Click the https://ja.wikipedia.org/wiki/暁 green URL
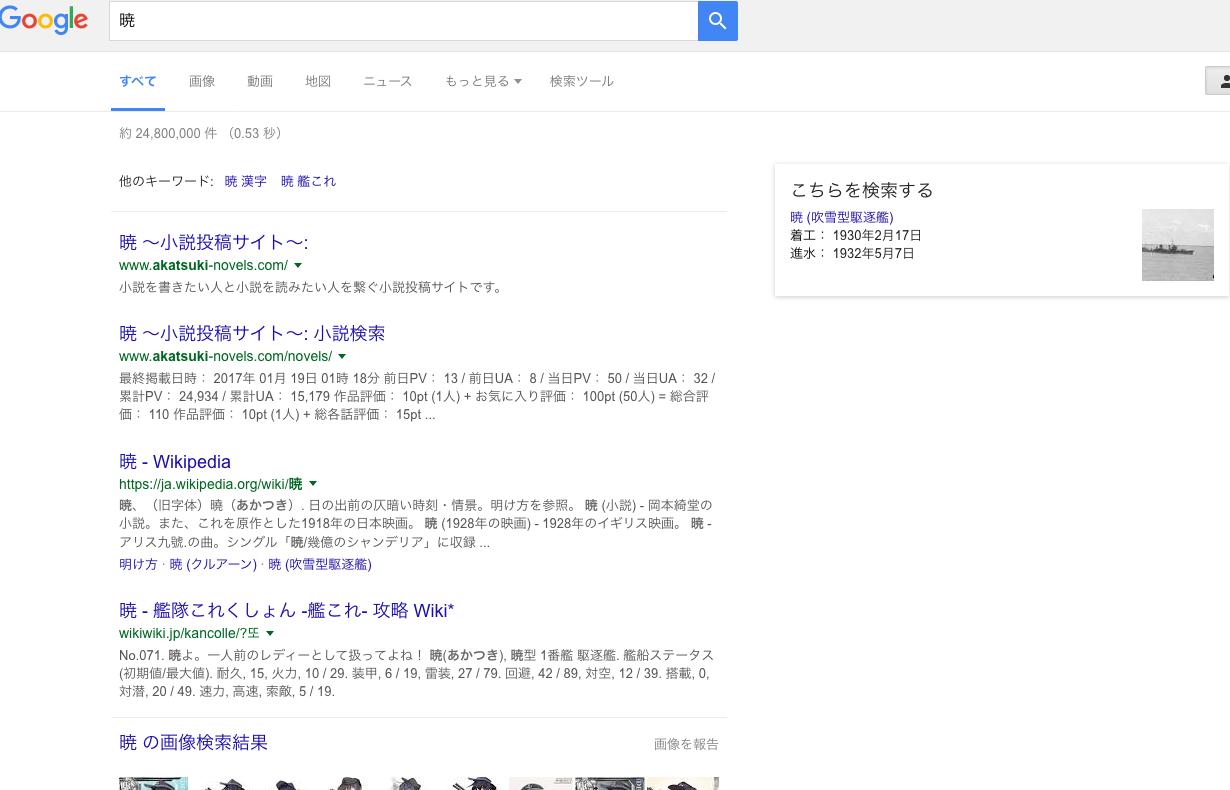 click(x=210, y=484)
